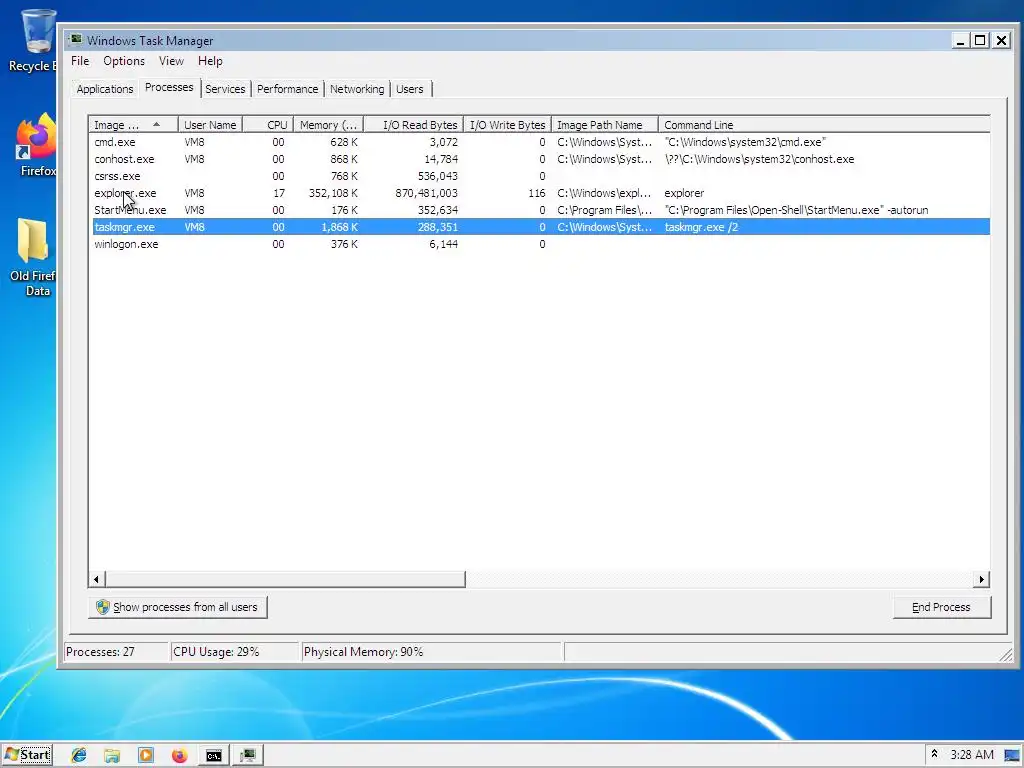Image resolution: width=1024 pixels, height=768 pixels.
Task: Select the conhost.exe process
Action: click(539, 159)
